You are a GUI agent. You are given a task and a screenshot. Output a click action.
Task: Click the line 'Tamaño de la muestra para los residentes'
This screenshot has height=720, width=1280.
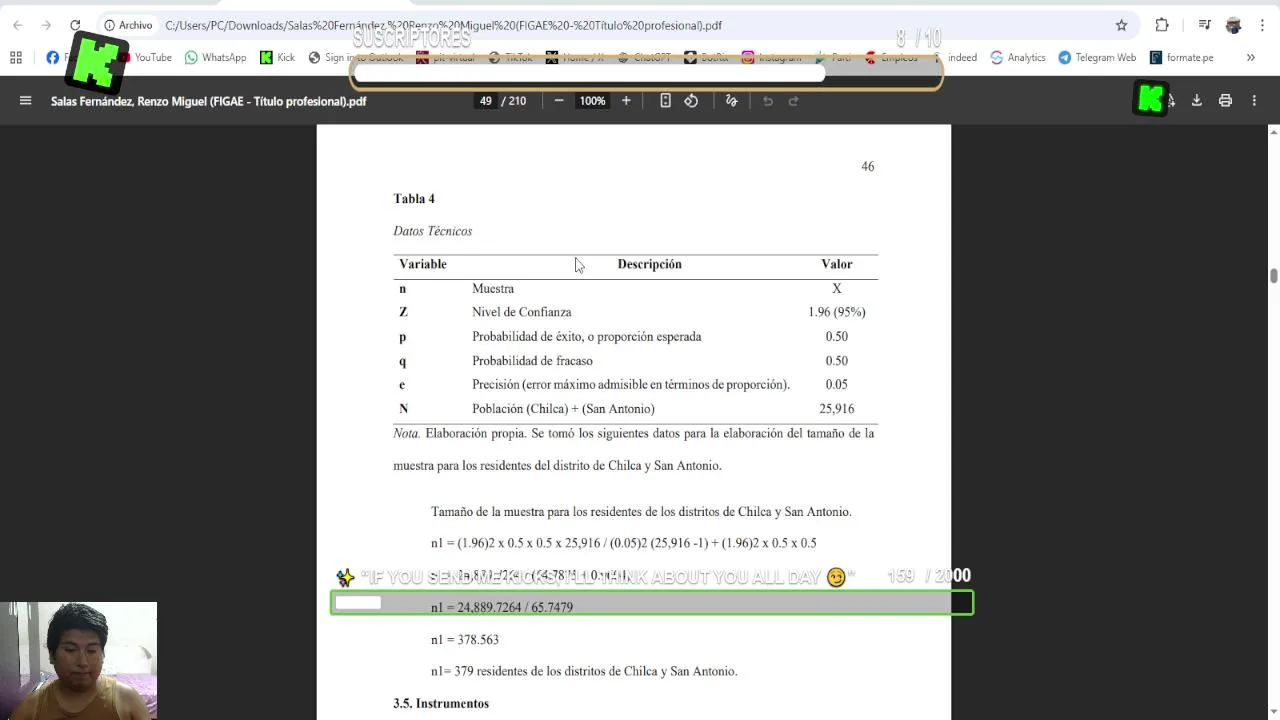641,512
